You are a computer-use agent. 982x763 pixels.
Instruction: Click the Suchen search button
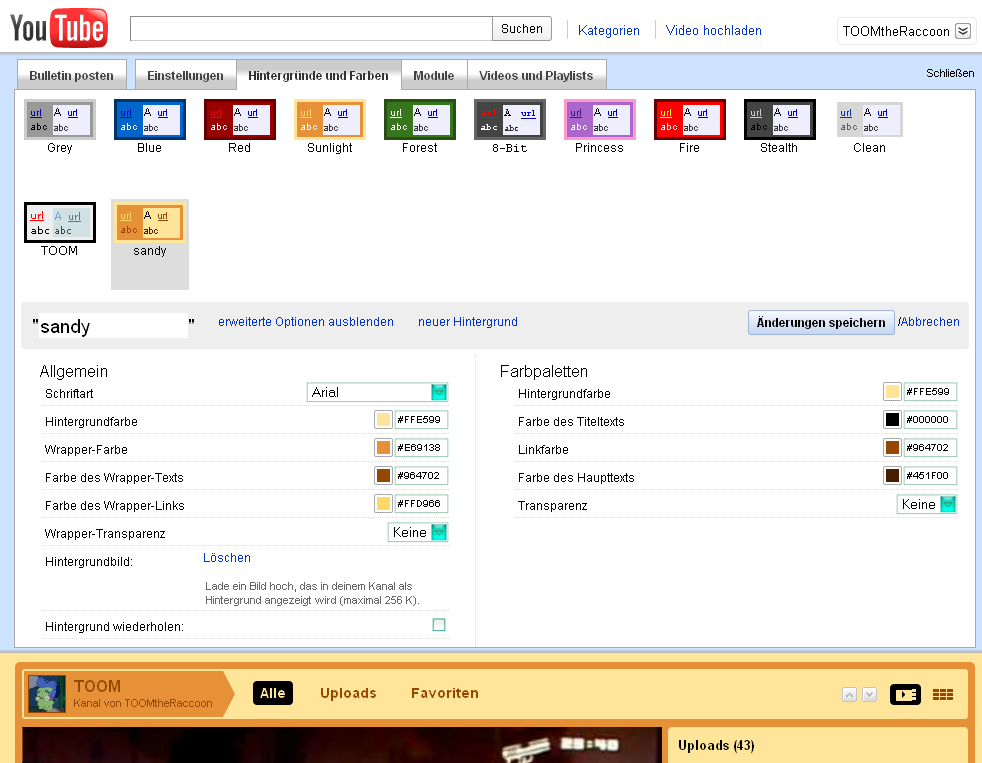522,29
